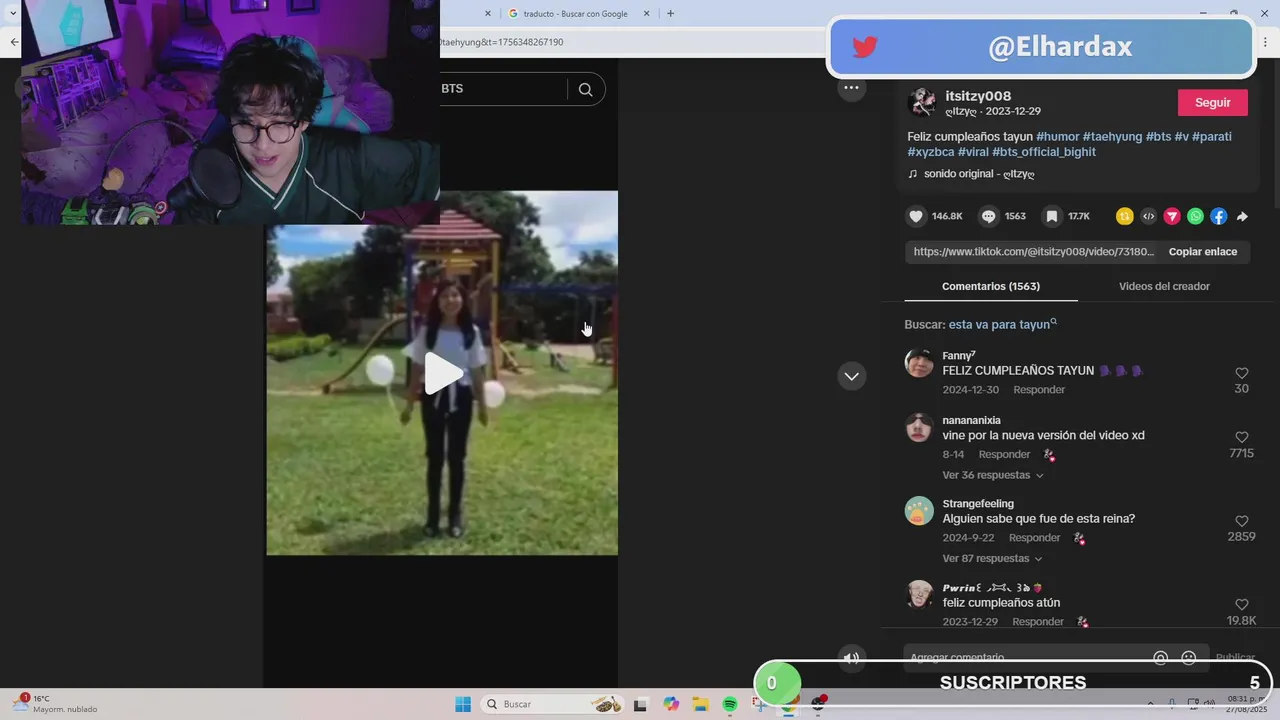Open the itsitzy008 profile name

pos(978,96)
